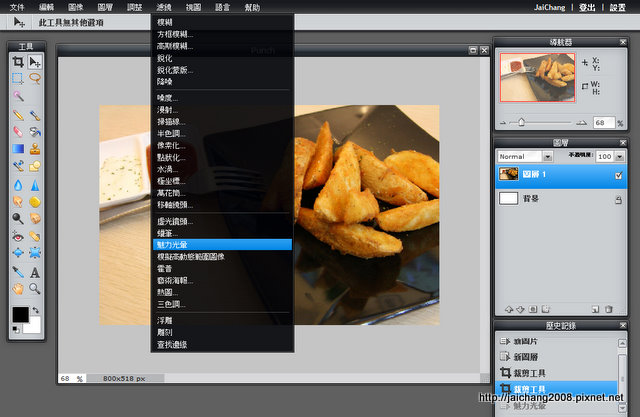
Task: Choose 高斯模糊 from the filter menu
Action: [222, 46]
